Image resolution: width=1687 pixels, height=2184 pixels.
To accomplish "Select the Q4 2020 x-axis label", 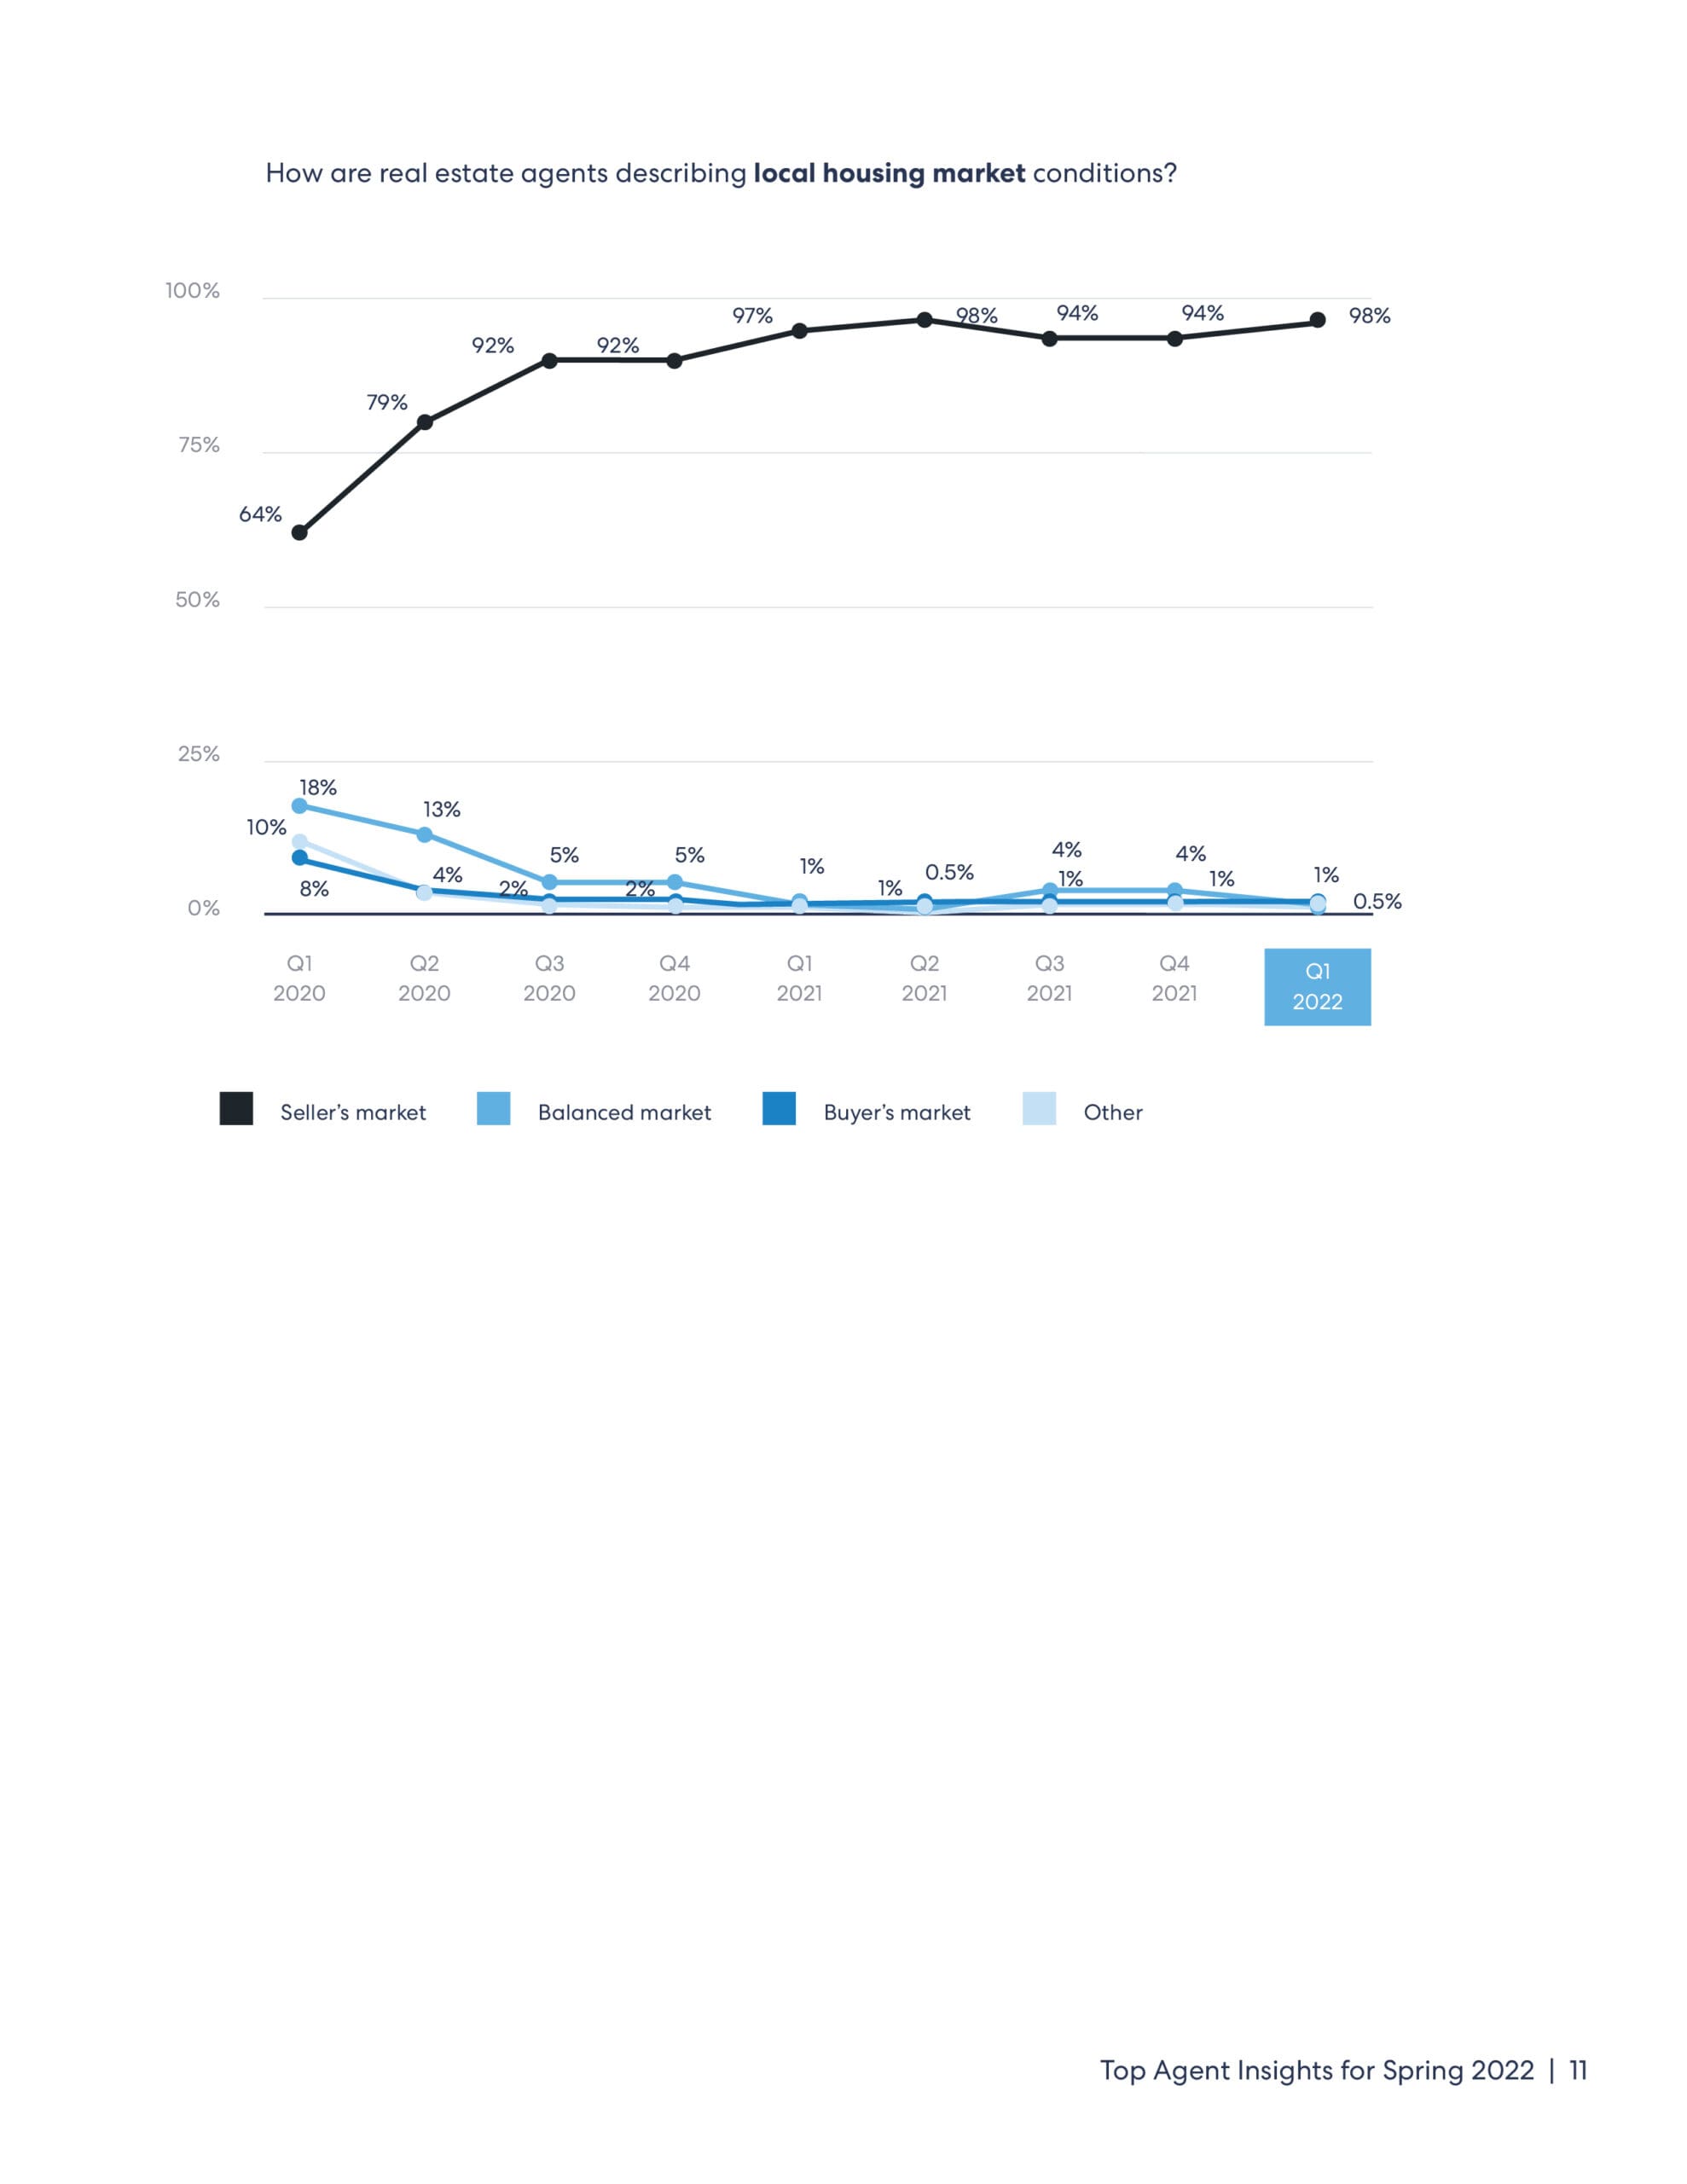I will click(674, 978).
